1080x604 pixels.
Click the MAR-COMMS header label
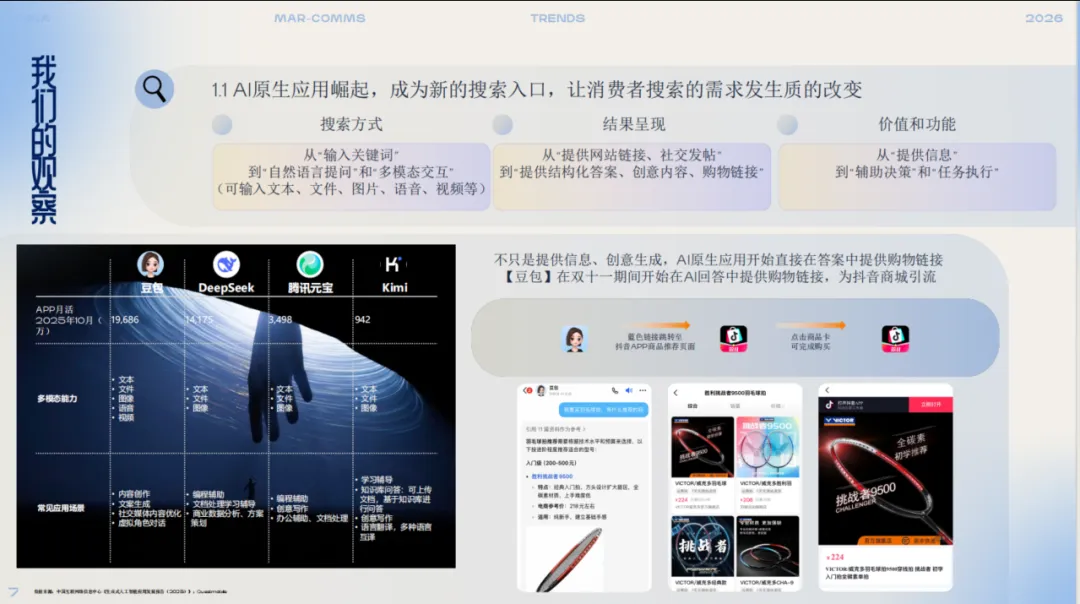coord(320,19)
